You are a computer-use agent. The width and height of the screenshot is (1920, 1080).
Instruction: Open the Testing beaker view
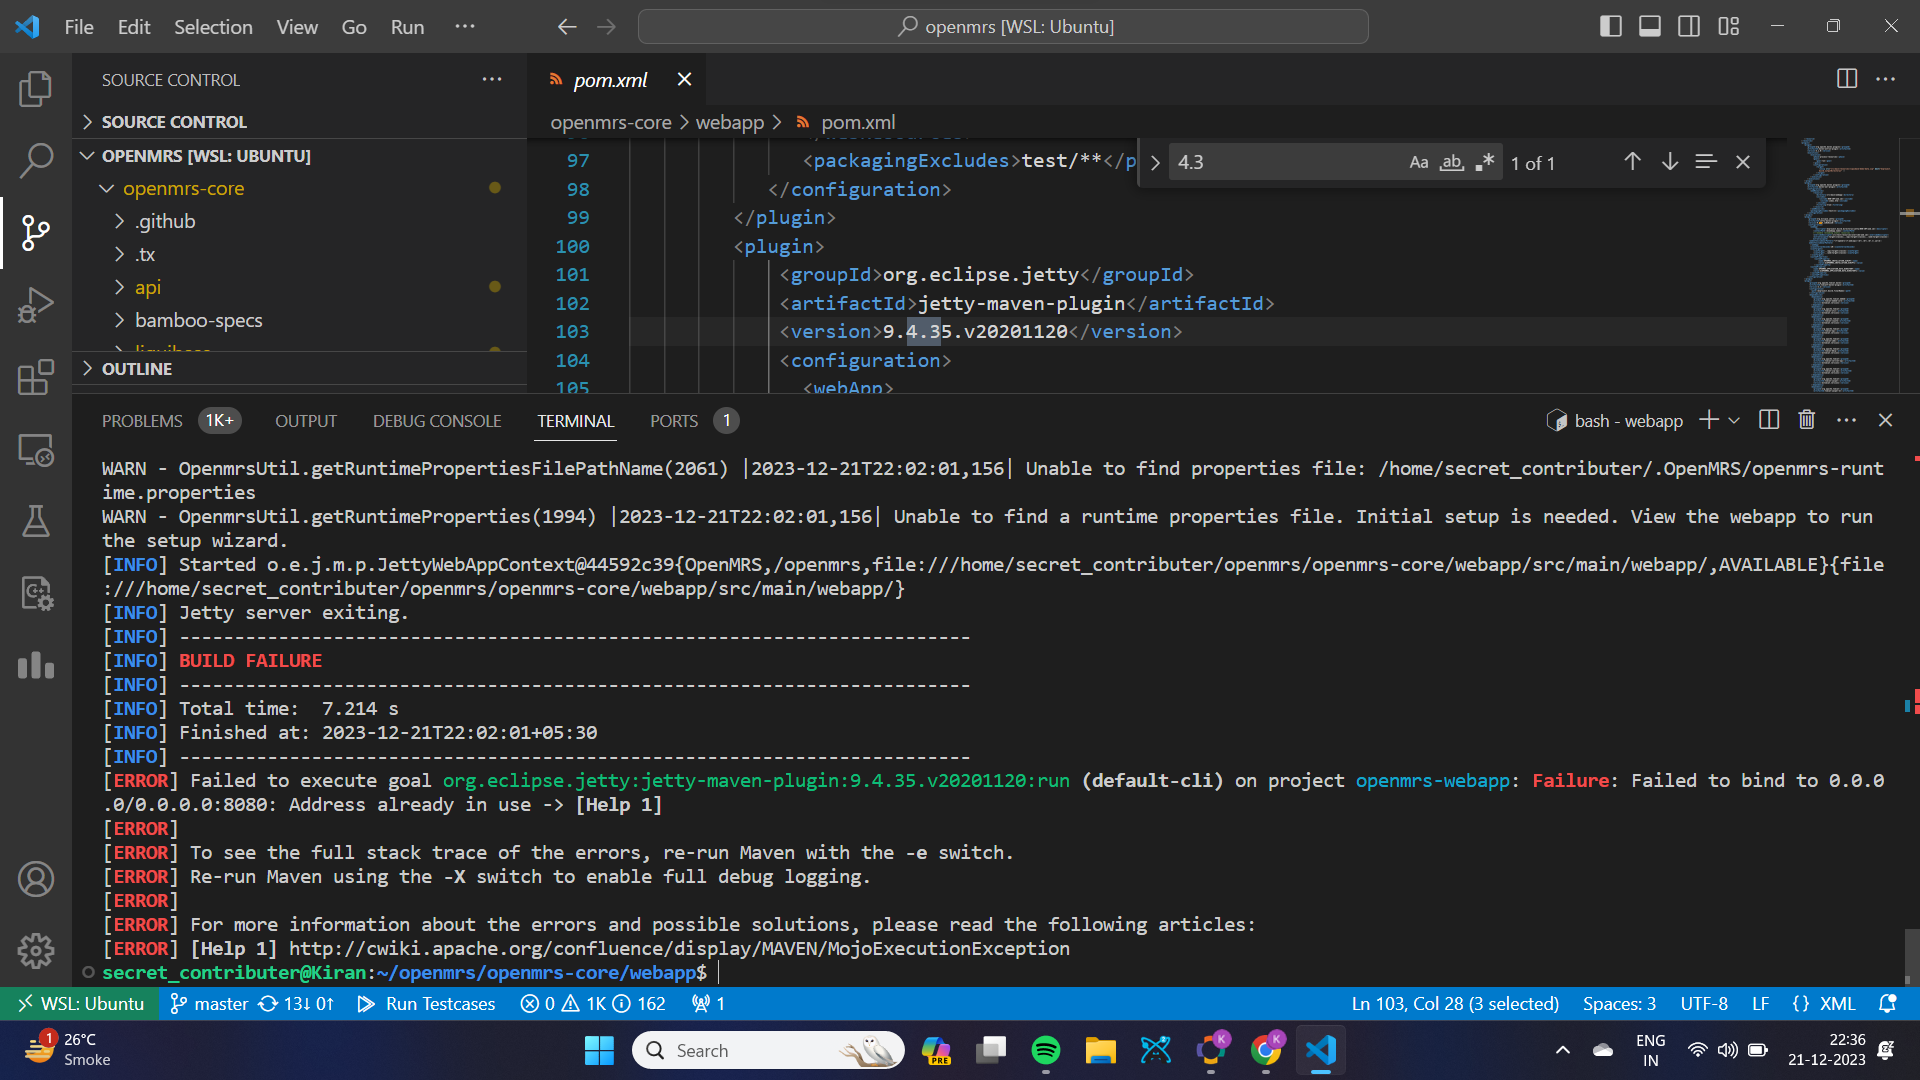tap(36, 521)
